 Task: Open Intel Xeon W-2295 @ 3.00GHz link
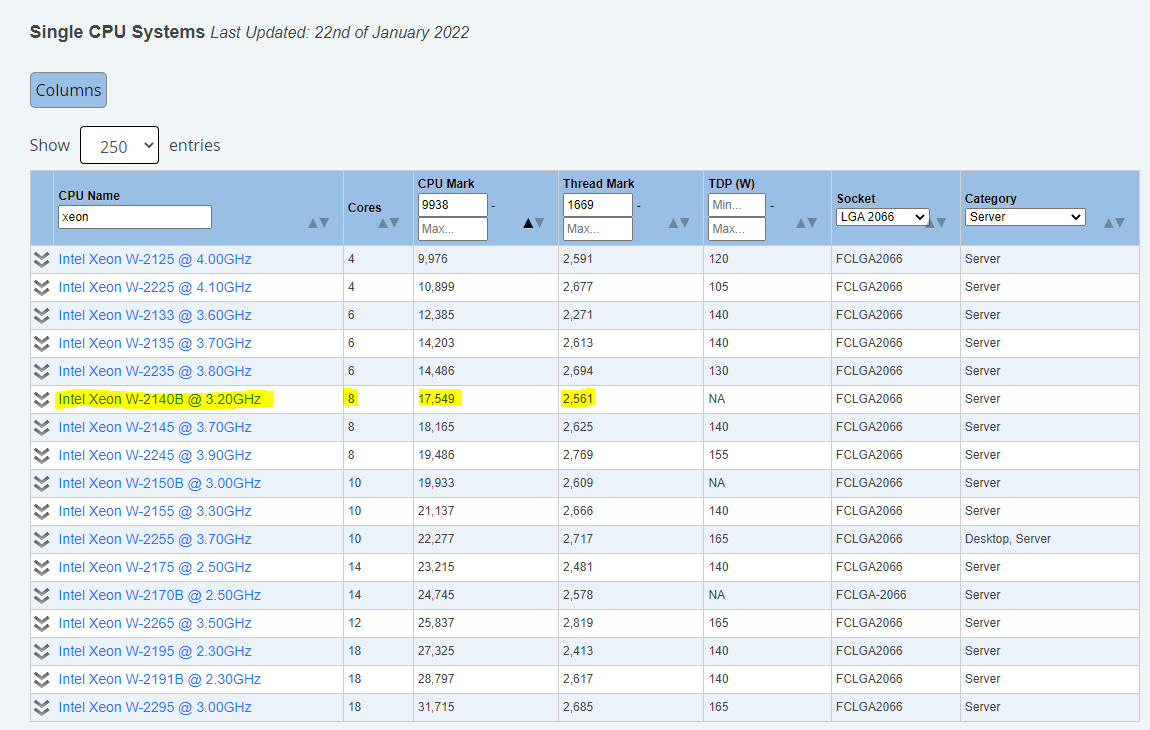155,707
